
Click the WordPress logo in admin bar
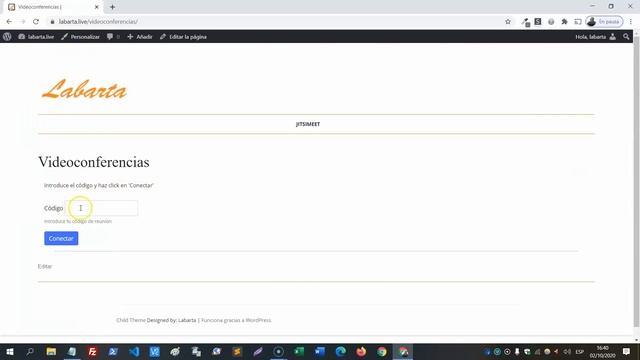coord(7,37)
